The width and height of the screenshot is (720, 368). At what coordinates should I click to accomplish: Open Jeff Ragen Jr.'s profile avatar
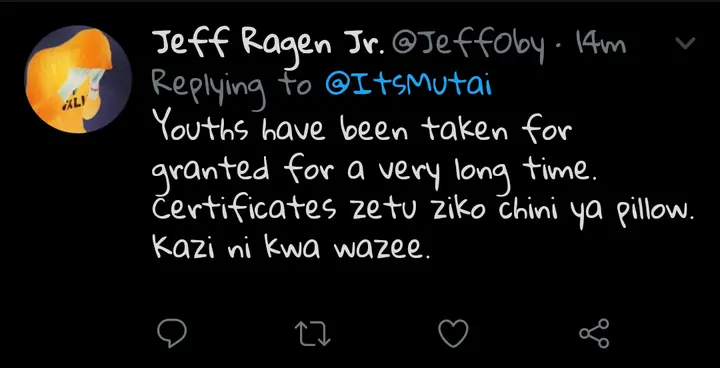[78, 79]
